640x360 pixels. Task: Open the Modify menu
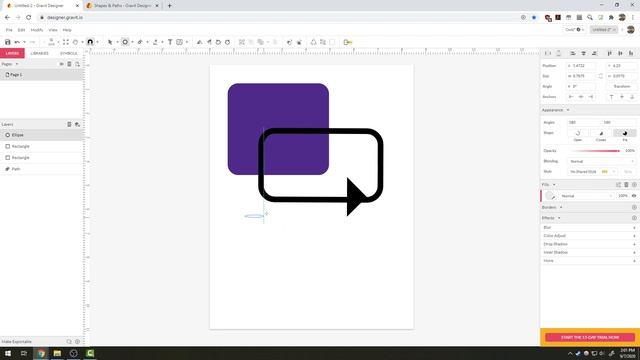pyautogui.click(x=37, y=30)
